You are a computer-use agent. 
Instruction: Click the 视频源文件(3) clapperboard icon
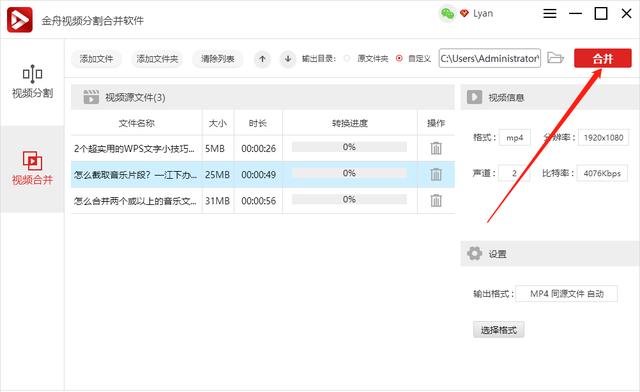pyautogui.click(x=91, y=97)
